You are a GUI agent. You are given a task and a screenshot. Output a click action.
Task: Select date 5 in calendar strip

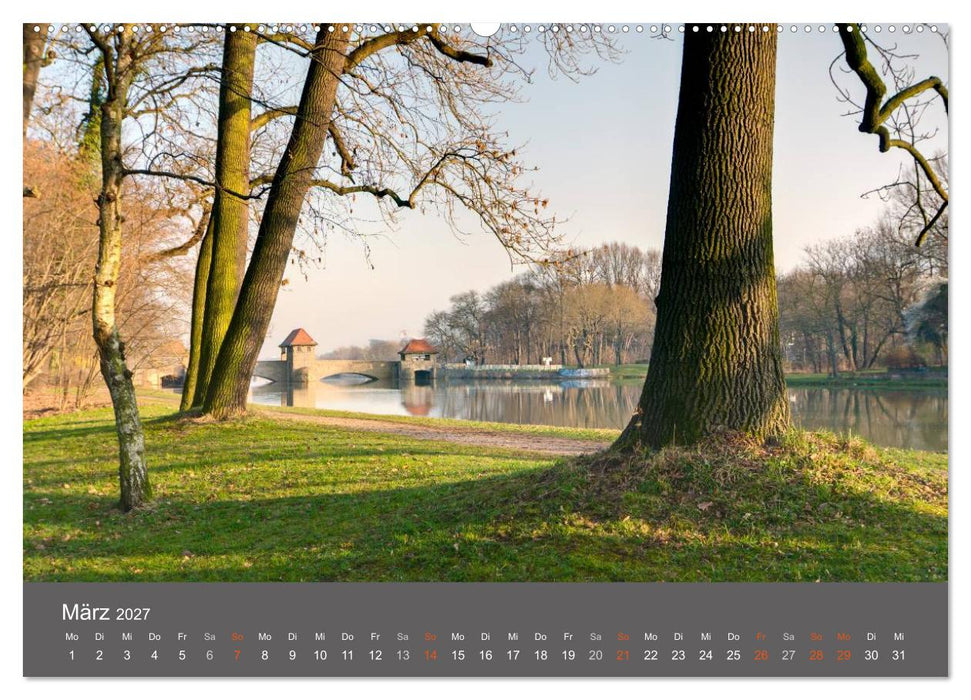(x=182, y=655)
